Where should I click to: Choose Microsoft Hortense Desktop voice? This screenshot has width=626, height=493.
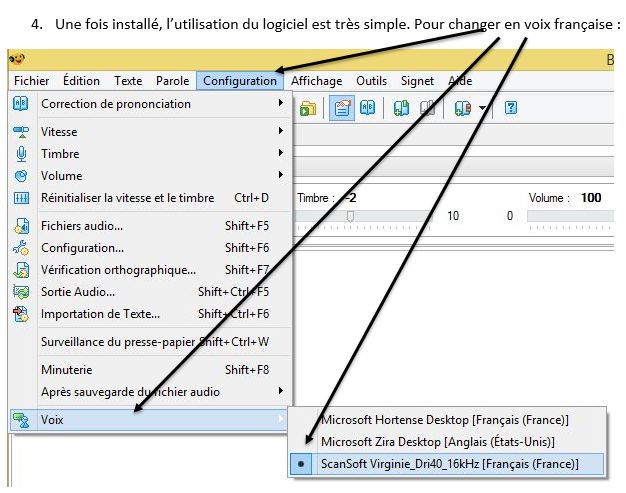tap(444, 419)
